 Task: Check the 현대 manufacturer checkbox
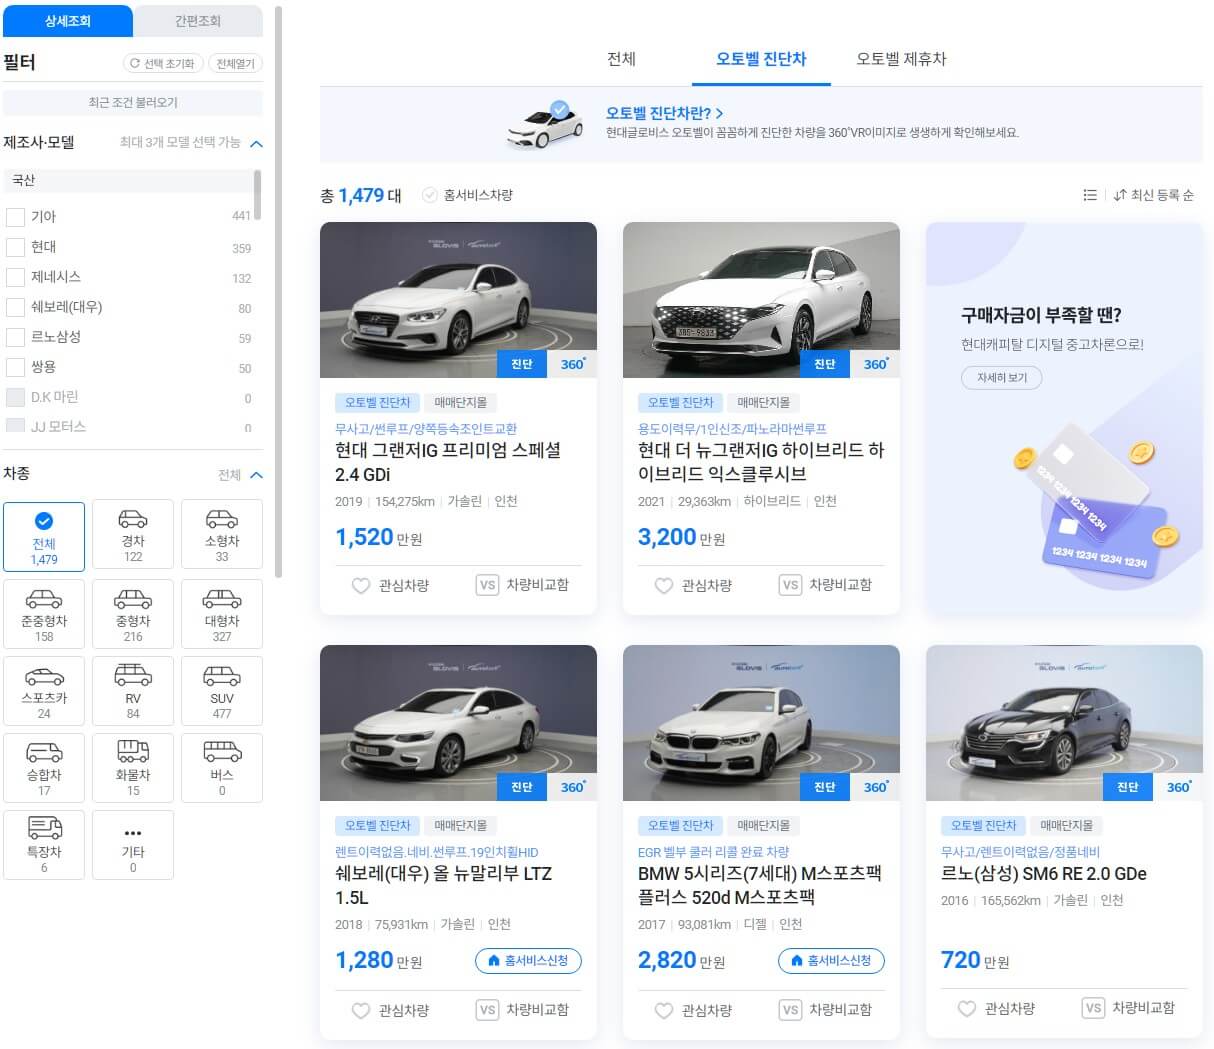pyautogui.click(x=15, y=247)
